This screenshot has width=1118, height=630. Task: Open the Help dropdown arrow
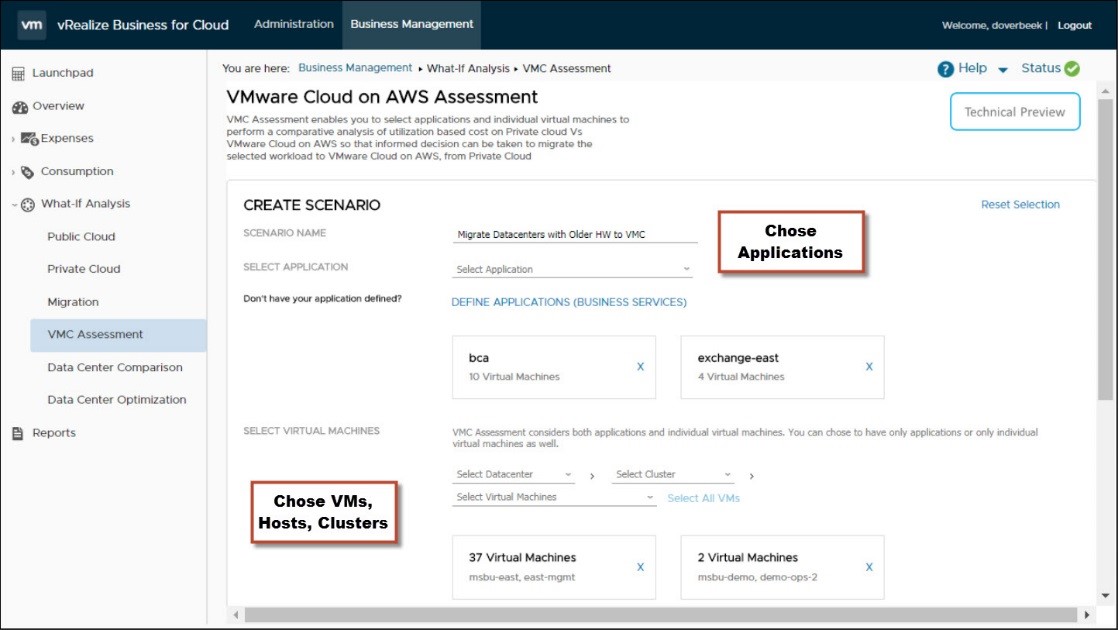click(x=1002, y=70)
